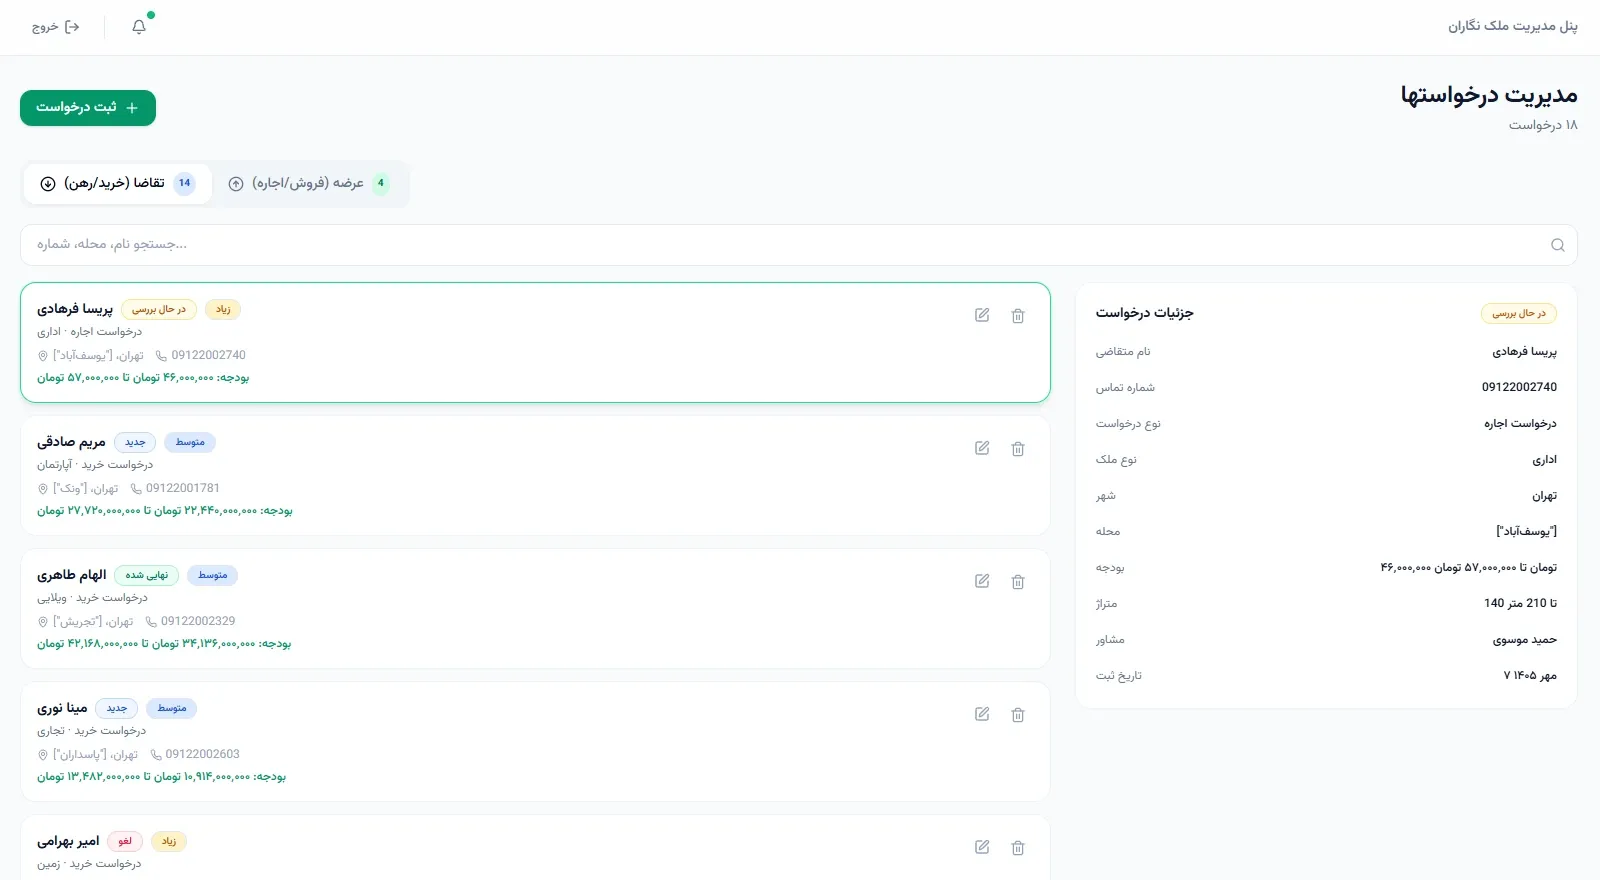
Task: Click the ۱۸ درخواست total count
Action: 1543,125
